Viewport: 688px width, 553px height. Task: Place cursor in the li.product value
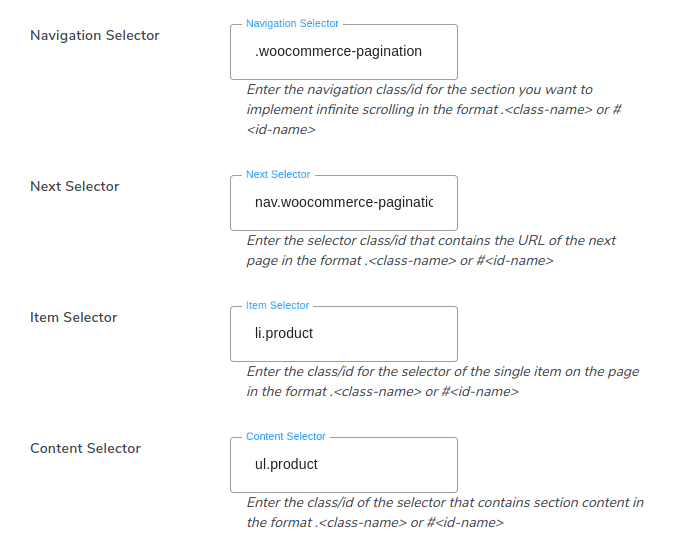[284, 333]
